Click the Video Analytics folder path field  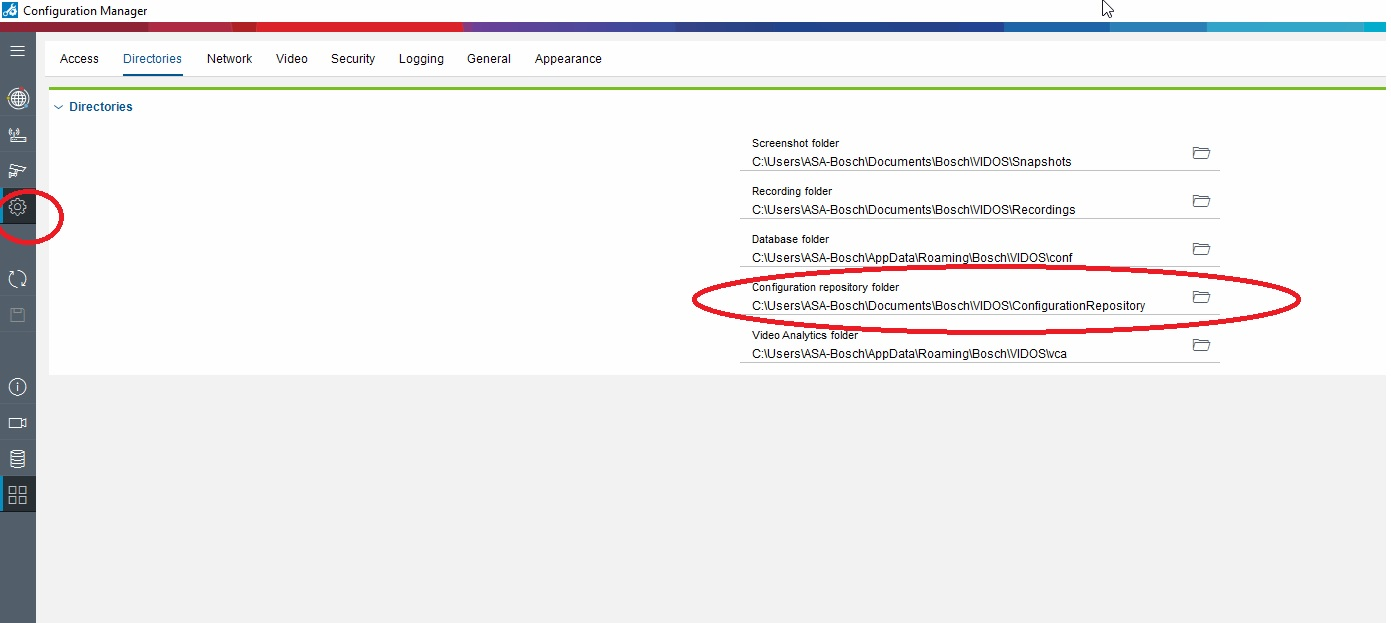click(960, 354)
